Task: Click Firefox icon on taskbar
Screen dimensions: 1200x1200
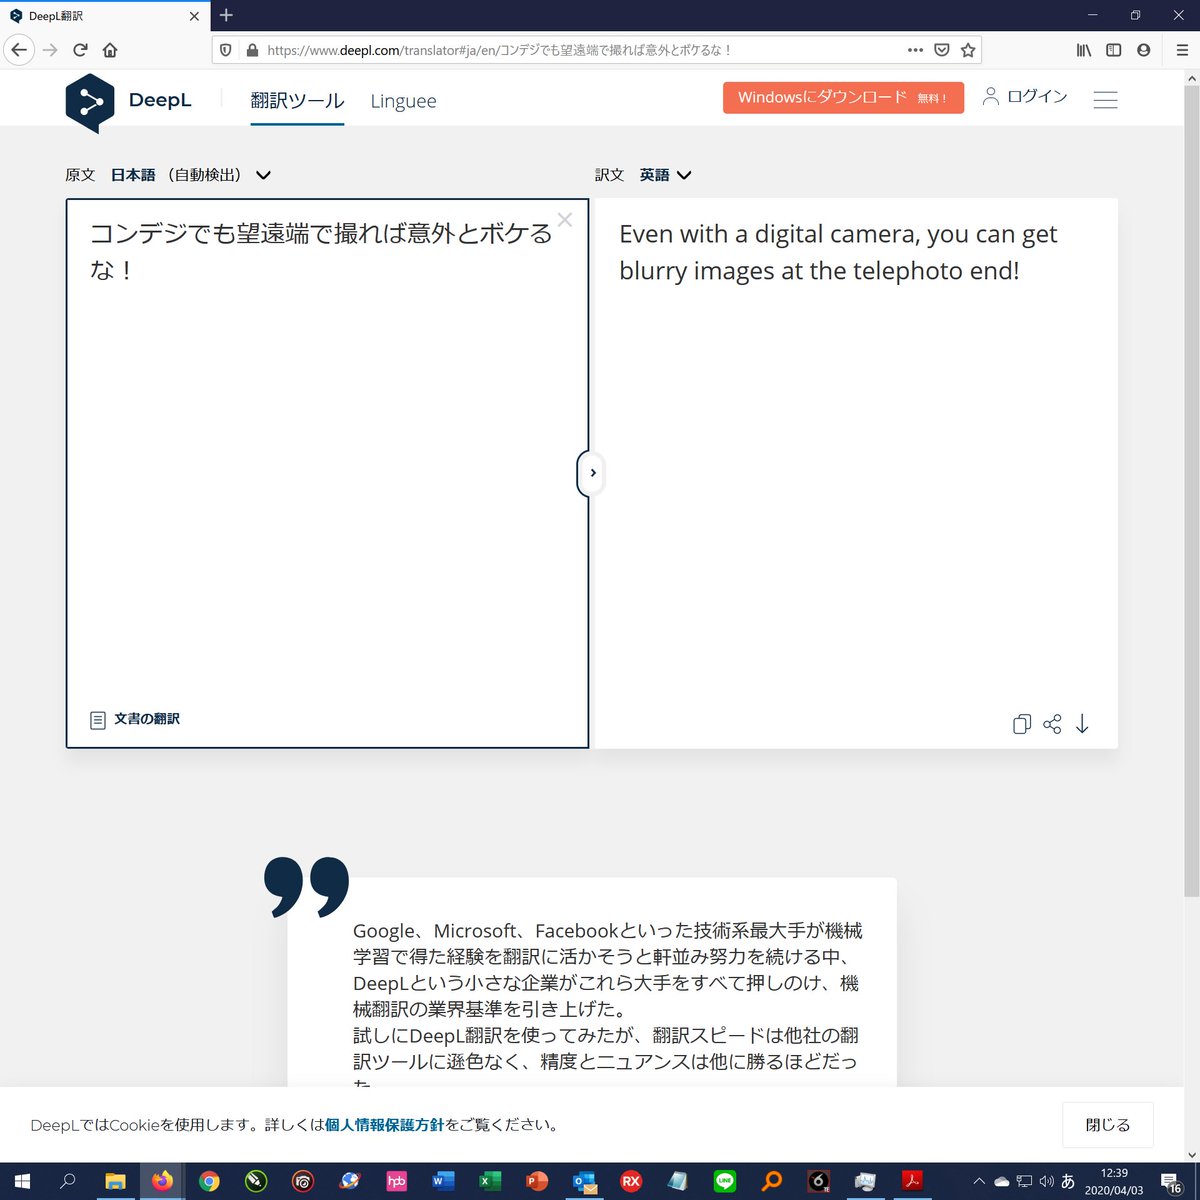Action: coord(162,1181)
